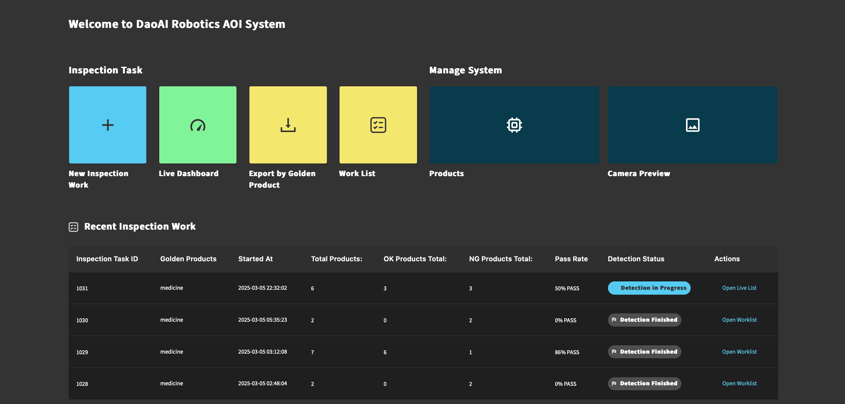Click flag icon on task 1030 status

click(614, 320)
